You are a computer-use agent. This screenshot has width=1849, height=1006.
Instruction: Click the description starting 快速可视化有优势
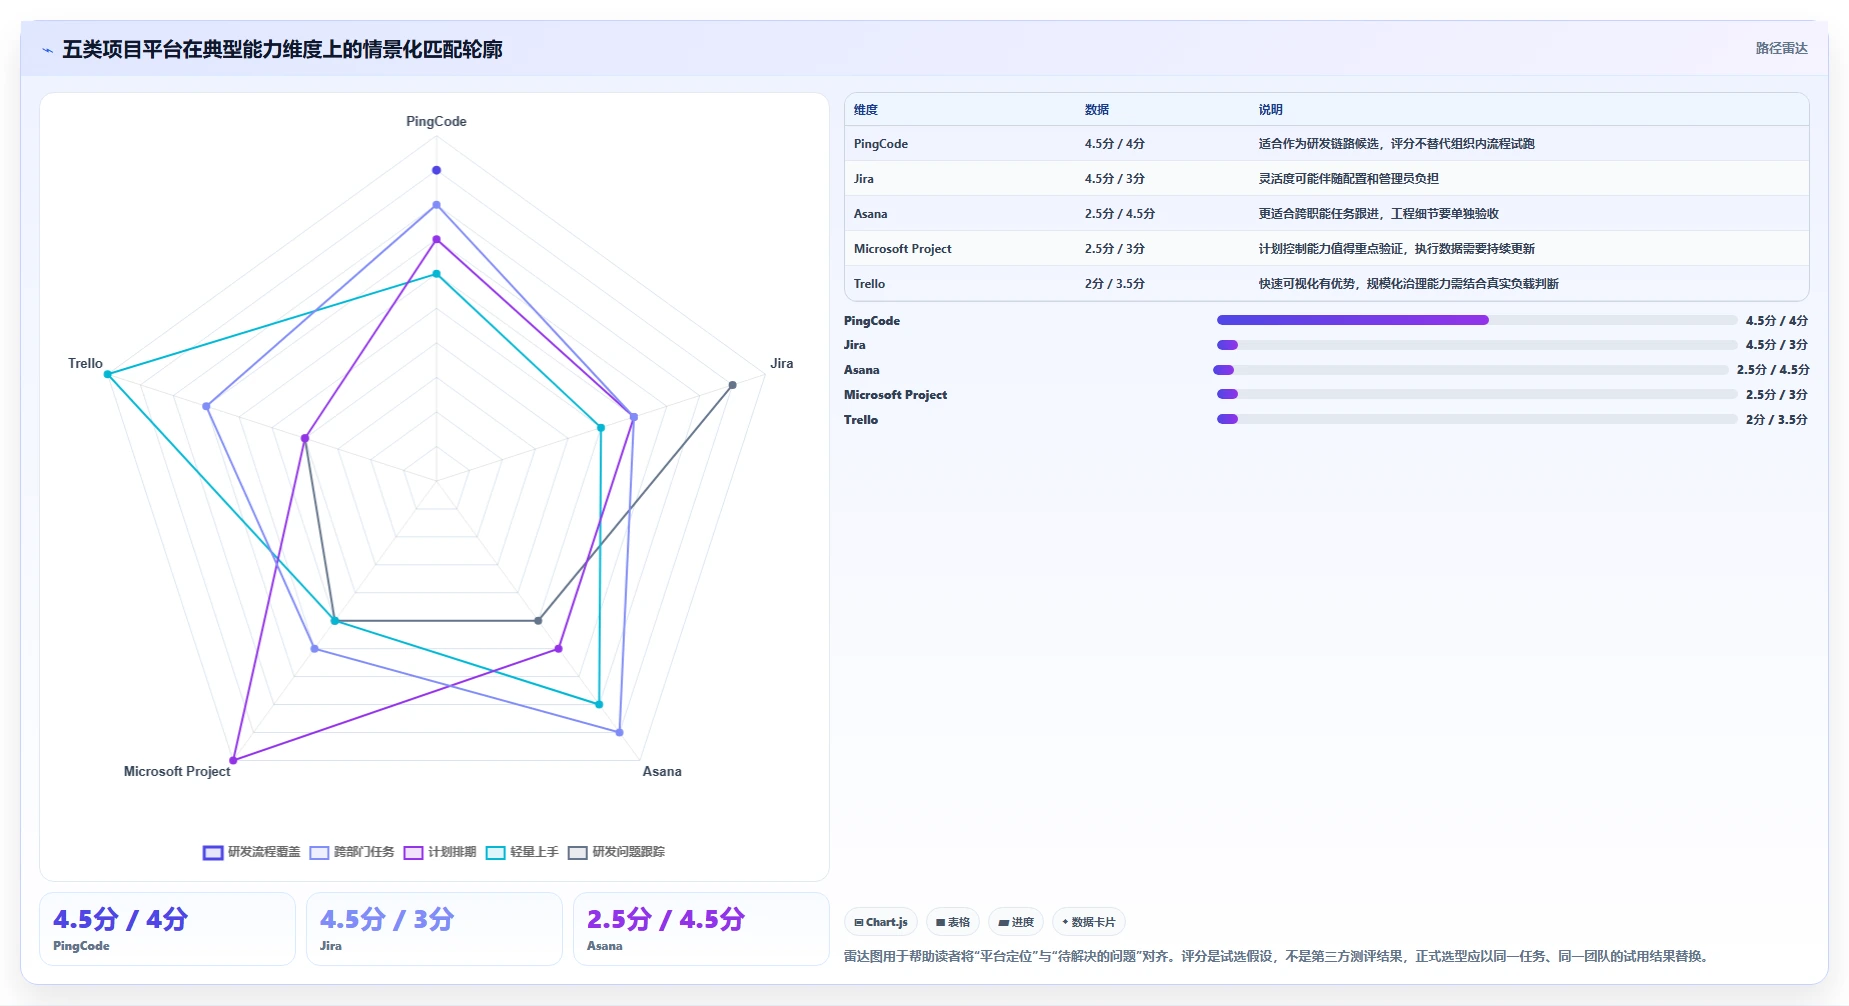pyautogui.click(x=1408, y=284)
